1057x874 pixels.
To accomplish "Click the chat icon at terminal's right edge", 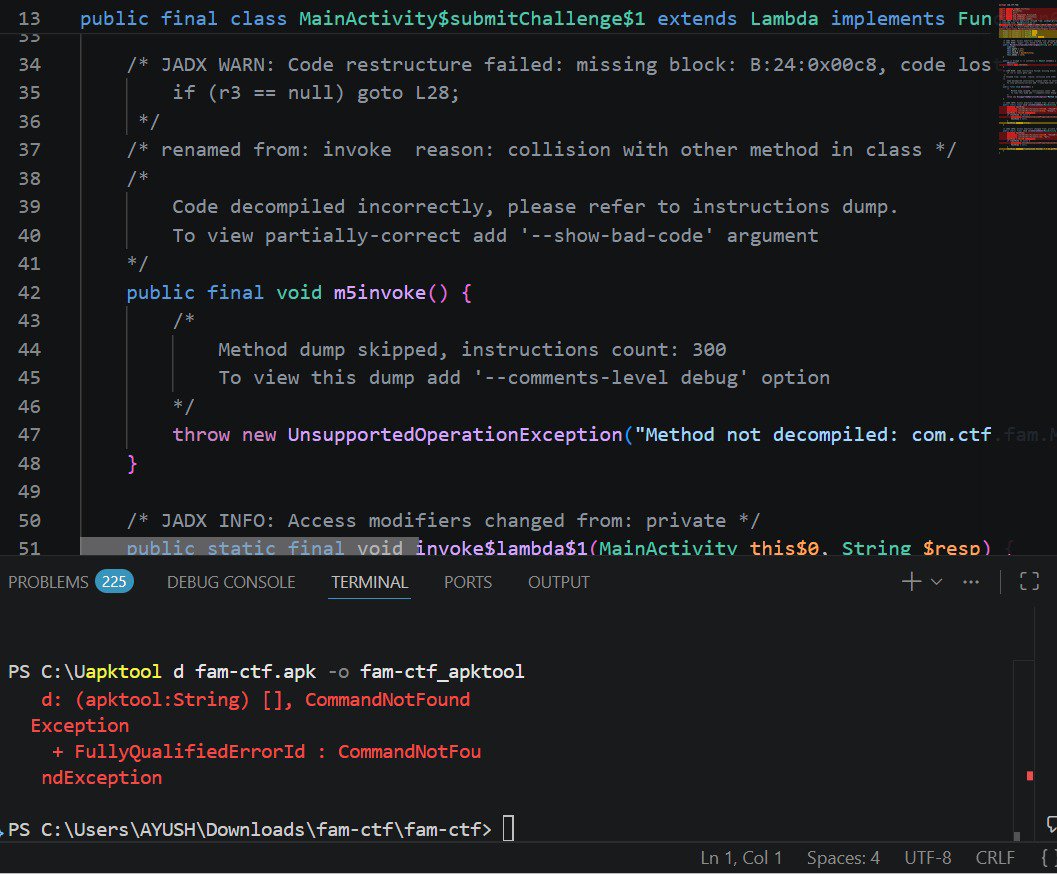I will click(1051, 823).
